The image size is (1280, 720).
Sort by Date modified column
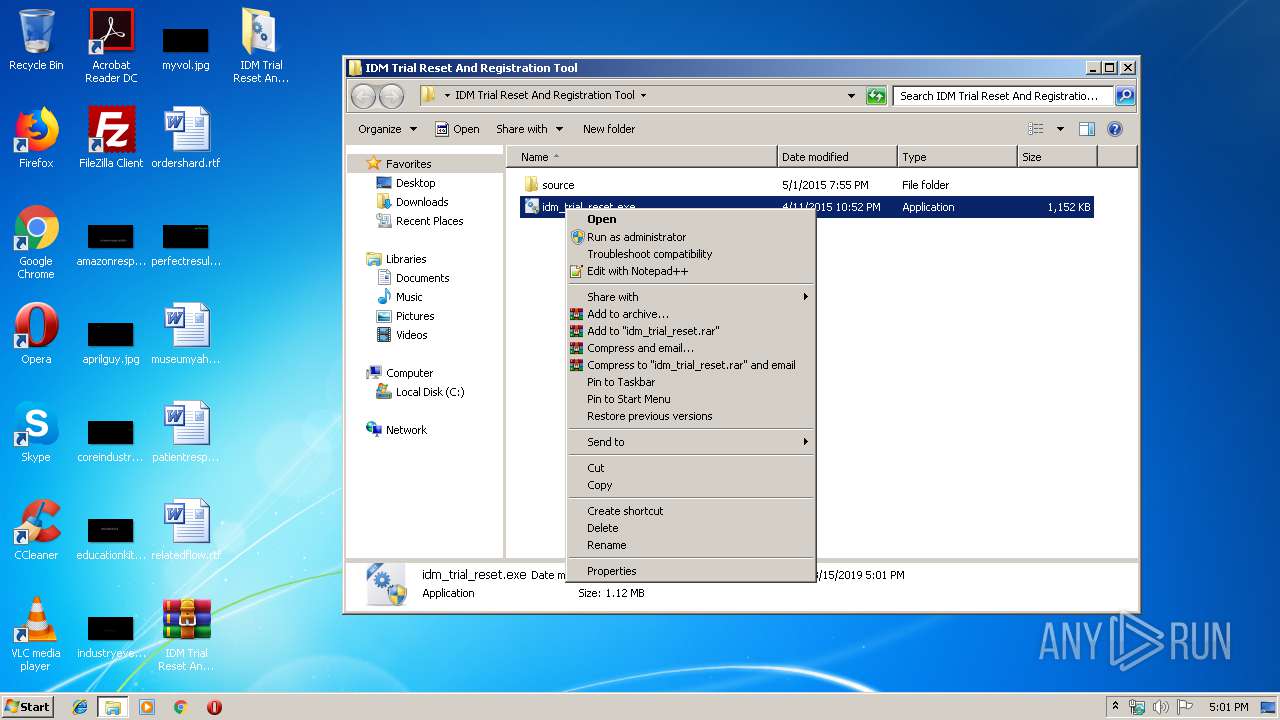pos(837,157)
